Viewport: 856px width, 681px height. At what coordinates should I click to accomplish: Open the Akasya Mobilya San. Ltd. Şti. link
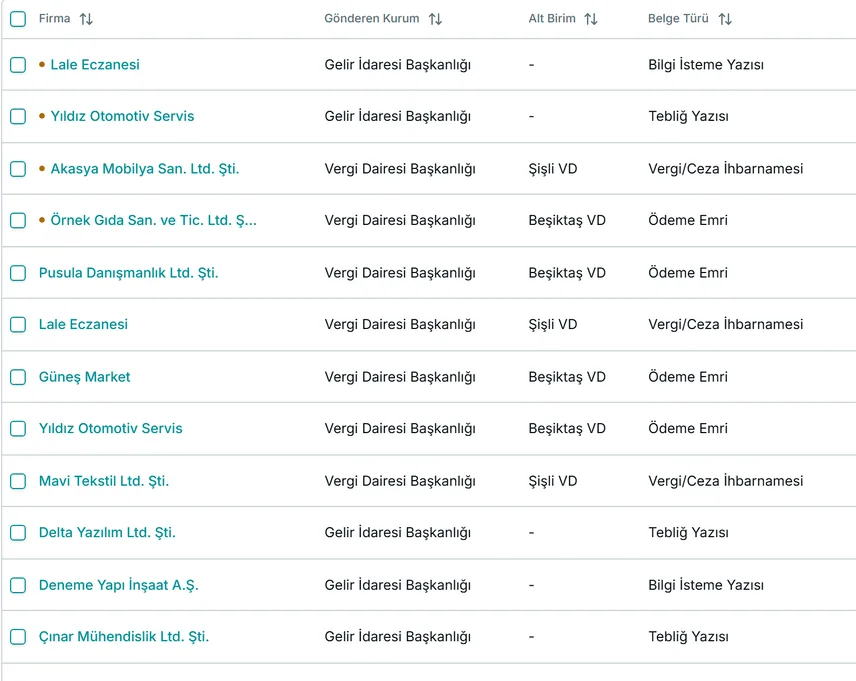click(145, 169)
